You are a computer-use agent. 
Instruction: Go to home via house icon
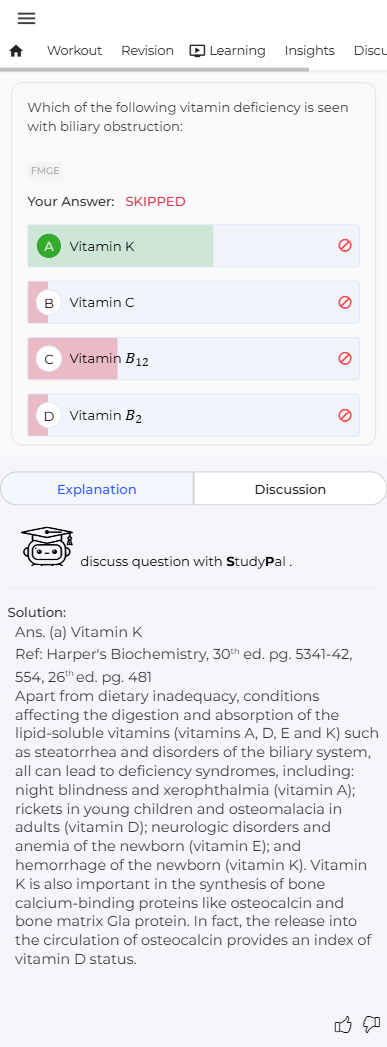pos(16,51)
